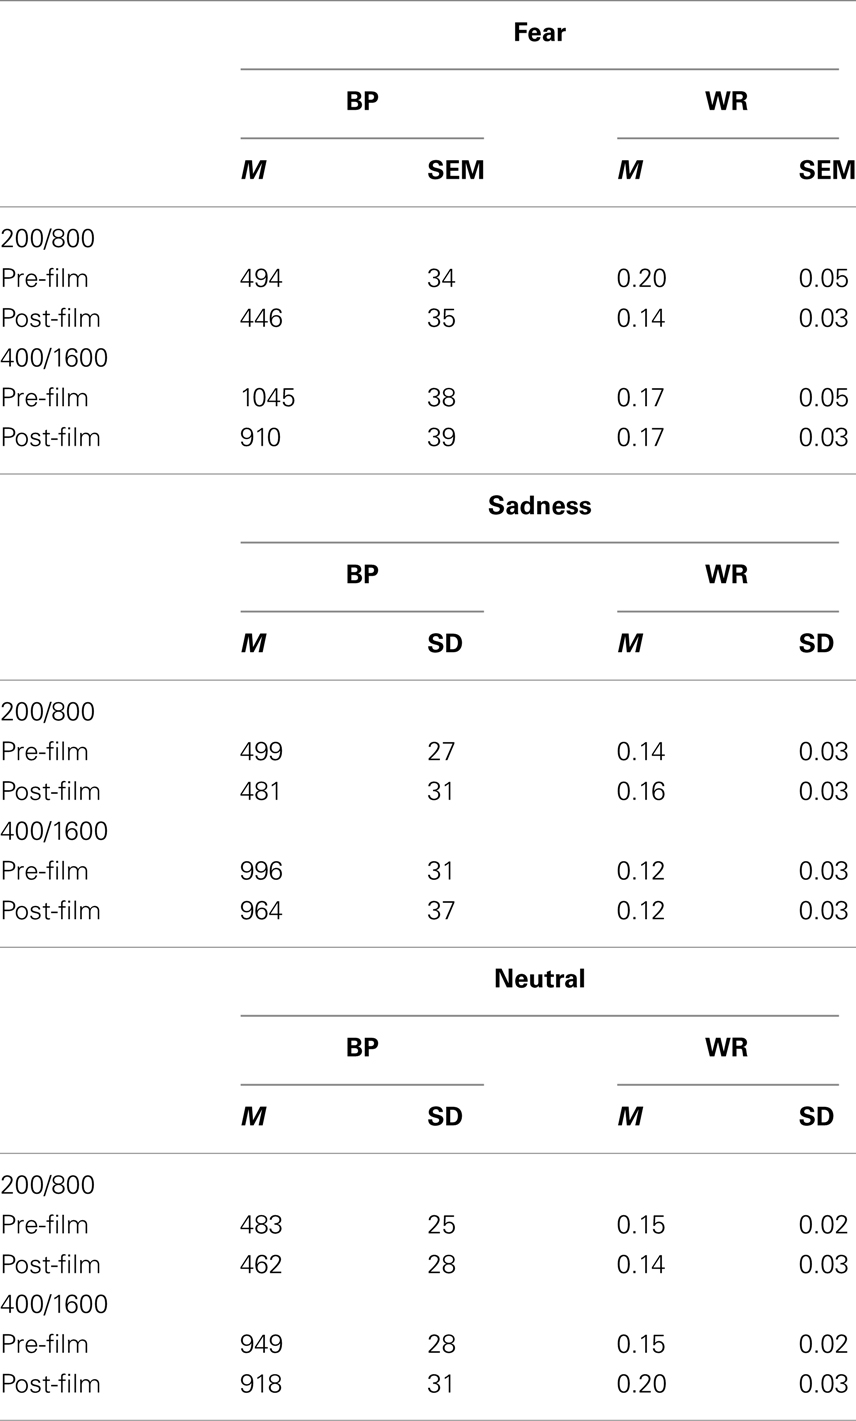This screenshot has width=856, height=1421.
Task: Select the cell showing 964
Action: coord(261,911)
